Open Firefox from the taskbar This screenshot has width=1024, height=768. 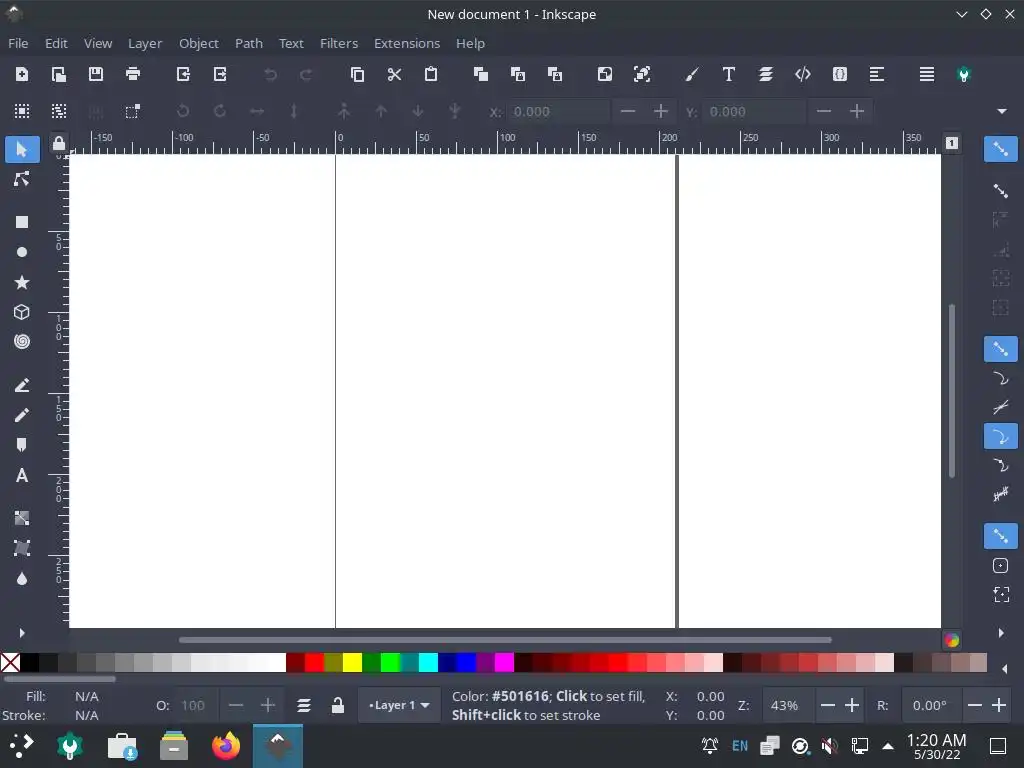tap(226, 746)
